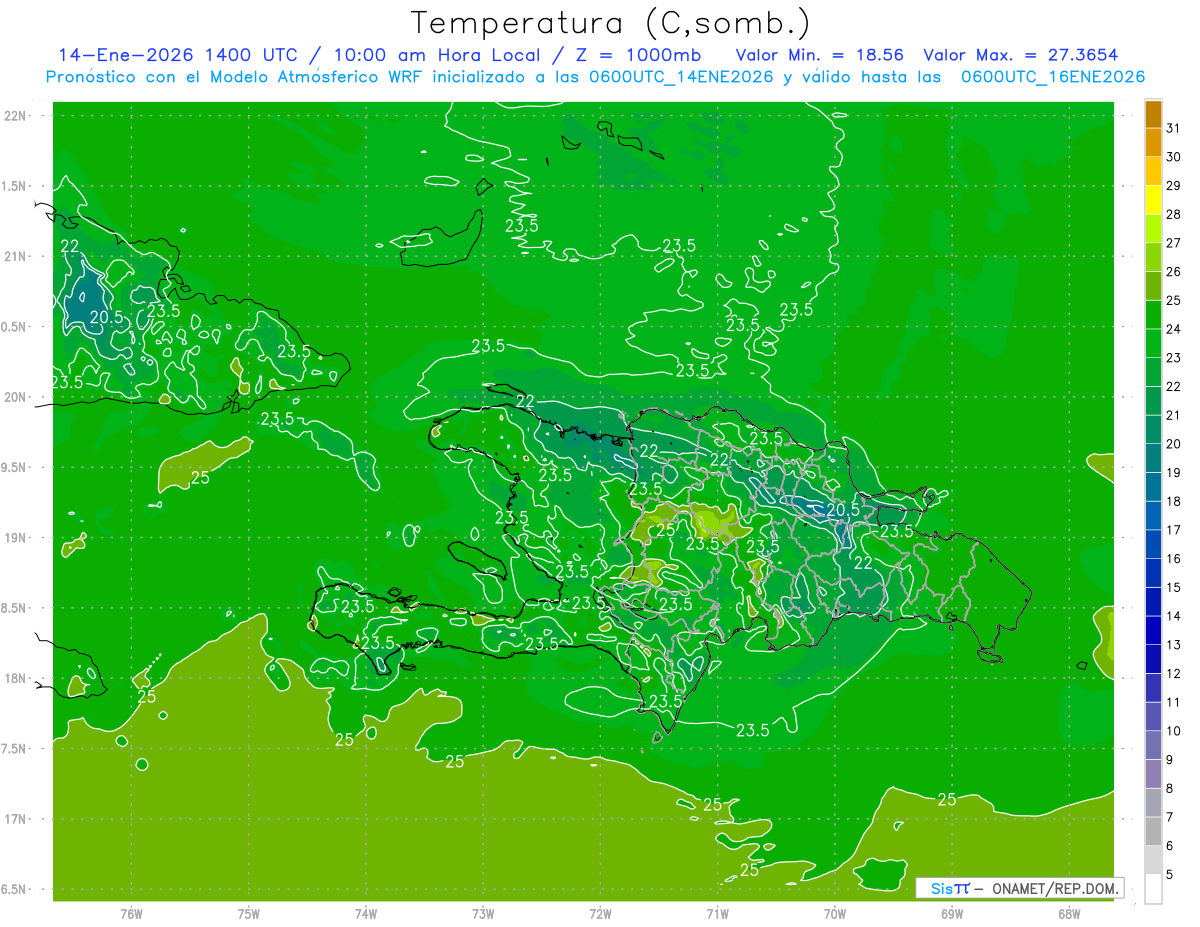Click the '0600UTC_16ENE2026' valid-until time text
The width and height of the screenshot is (1200, 927).
click(1052, 77)
